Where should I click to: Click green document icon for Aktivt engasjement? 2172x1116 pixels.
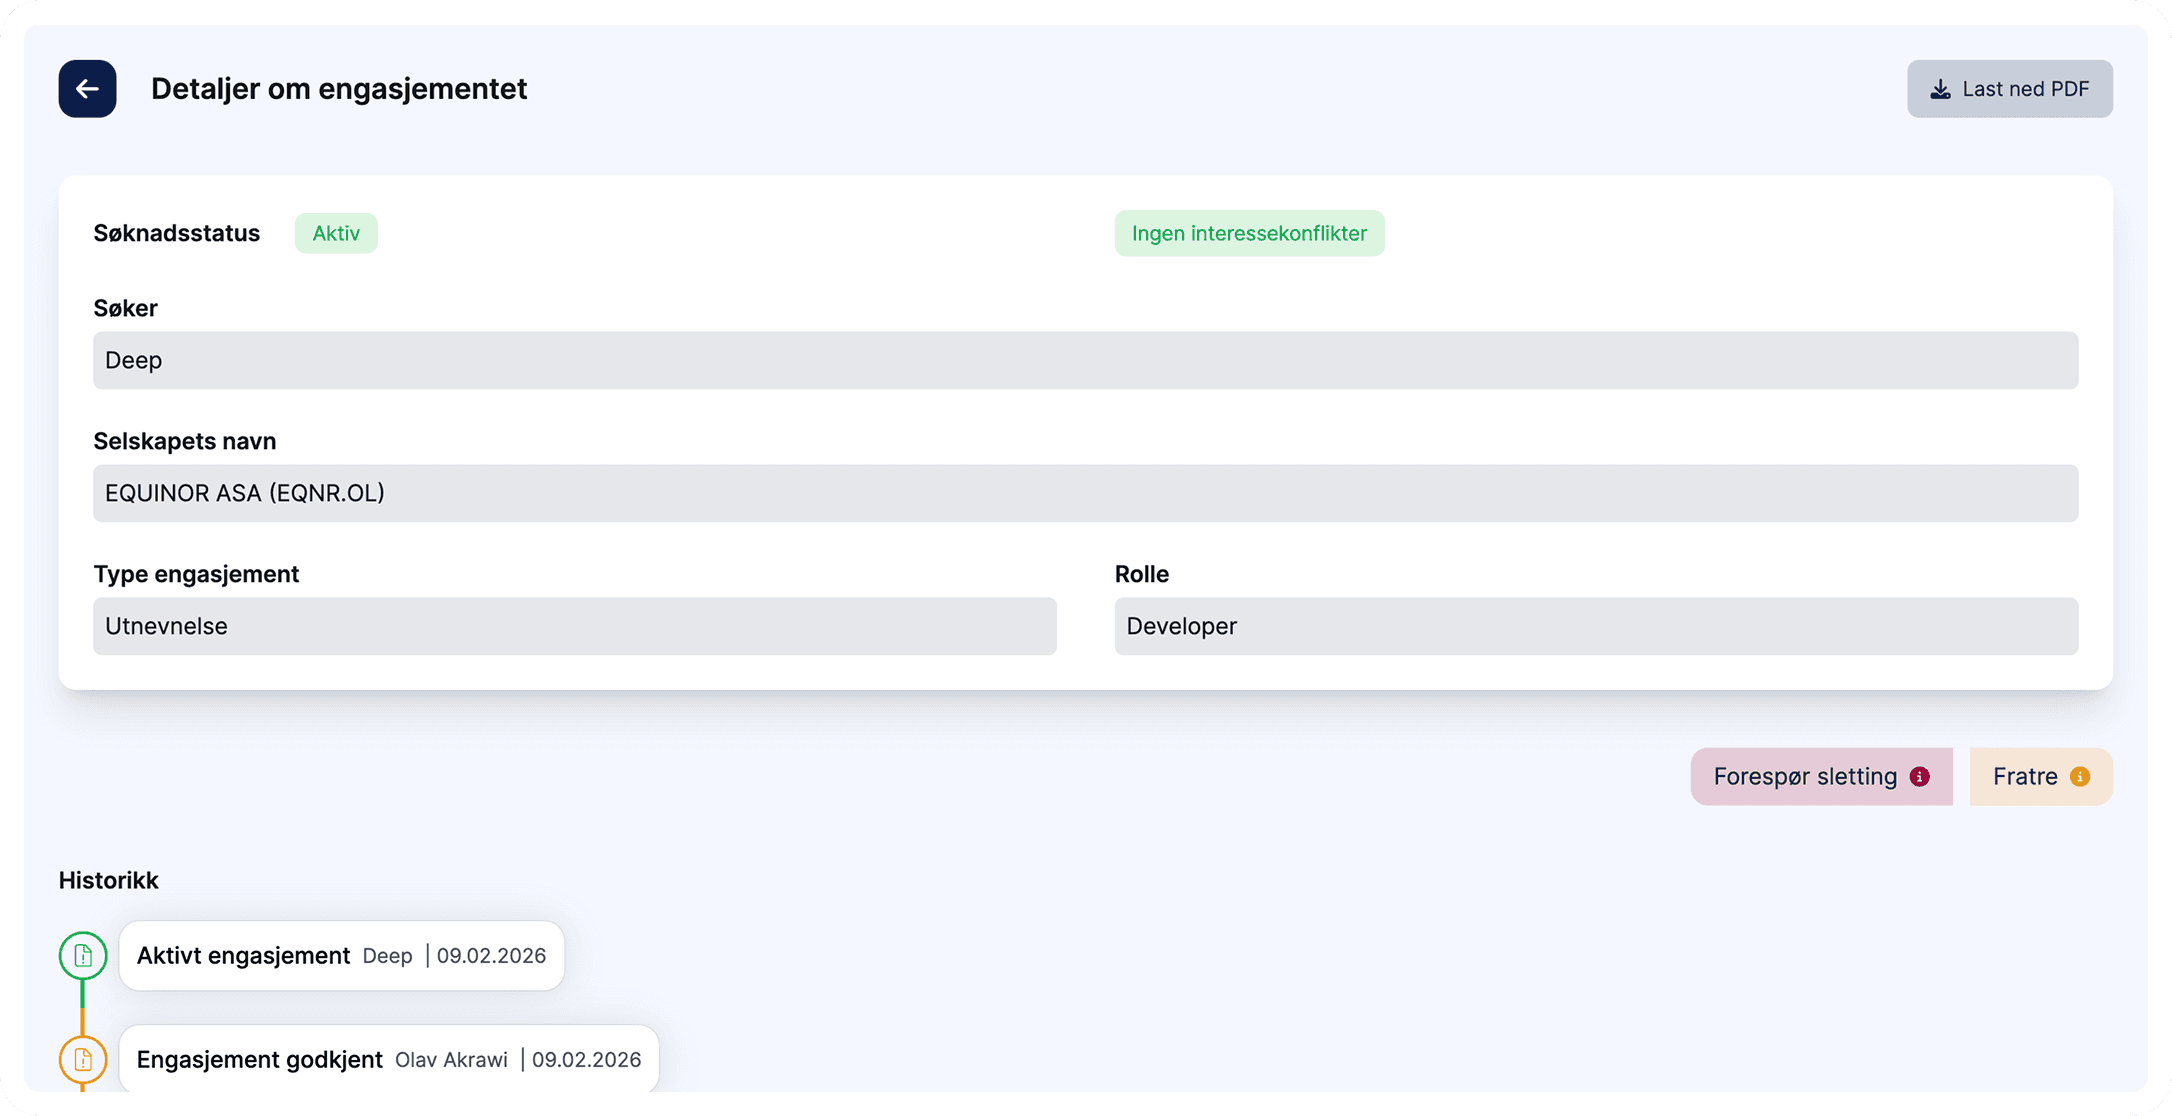click(83, 956)
